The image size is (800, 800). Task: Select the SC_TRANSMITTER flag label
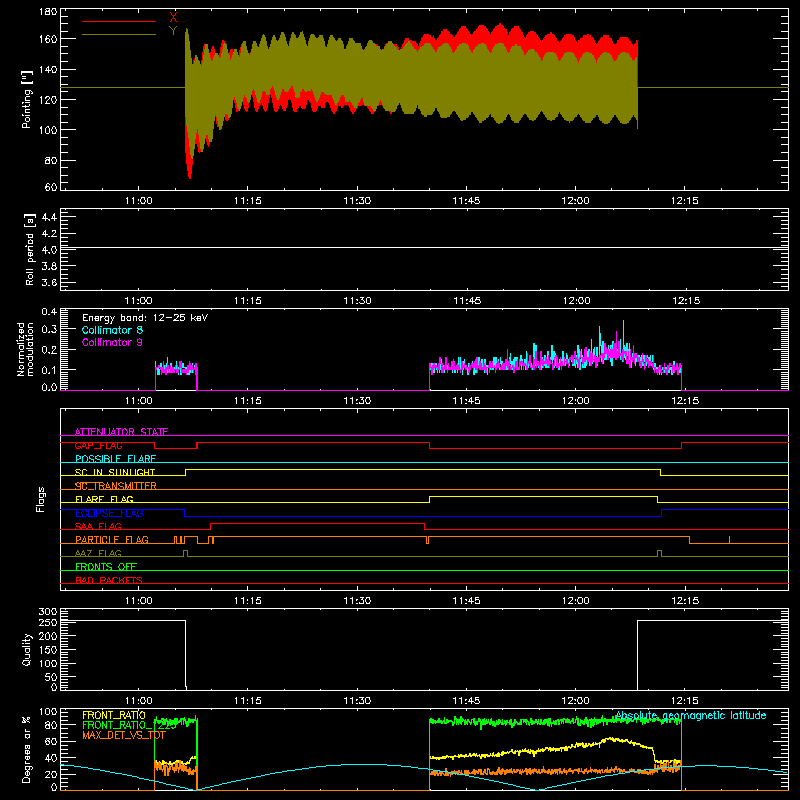[115, 486]
